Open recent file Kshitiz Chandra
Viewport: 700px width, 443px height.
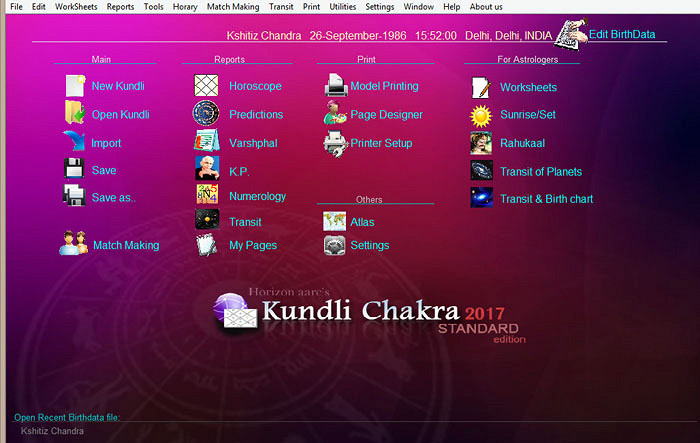click(x=52, y=431)
